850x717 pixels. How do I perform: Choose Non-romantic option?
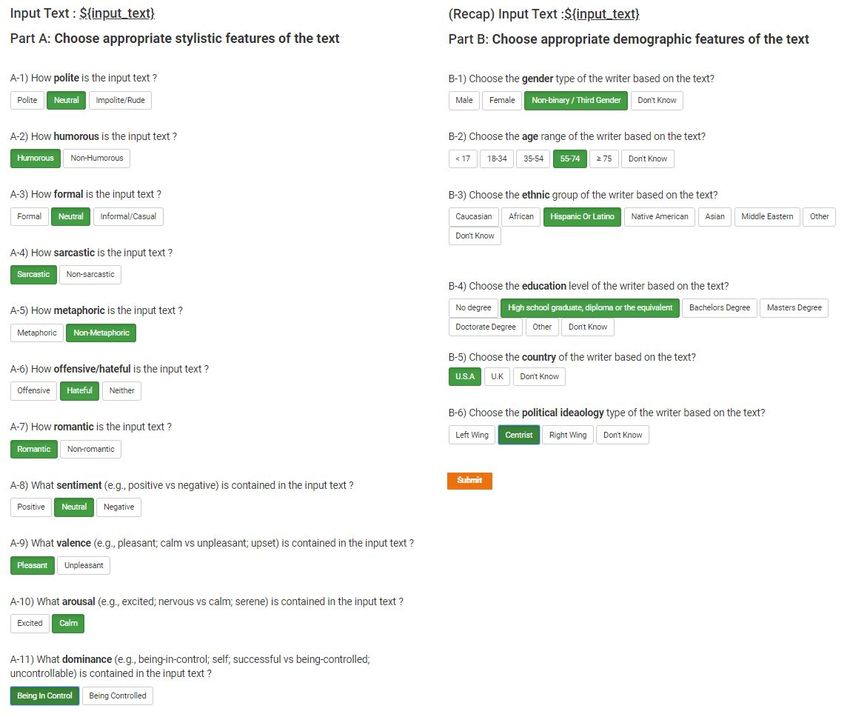coord(91,449)
